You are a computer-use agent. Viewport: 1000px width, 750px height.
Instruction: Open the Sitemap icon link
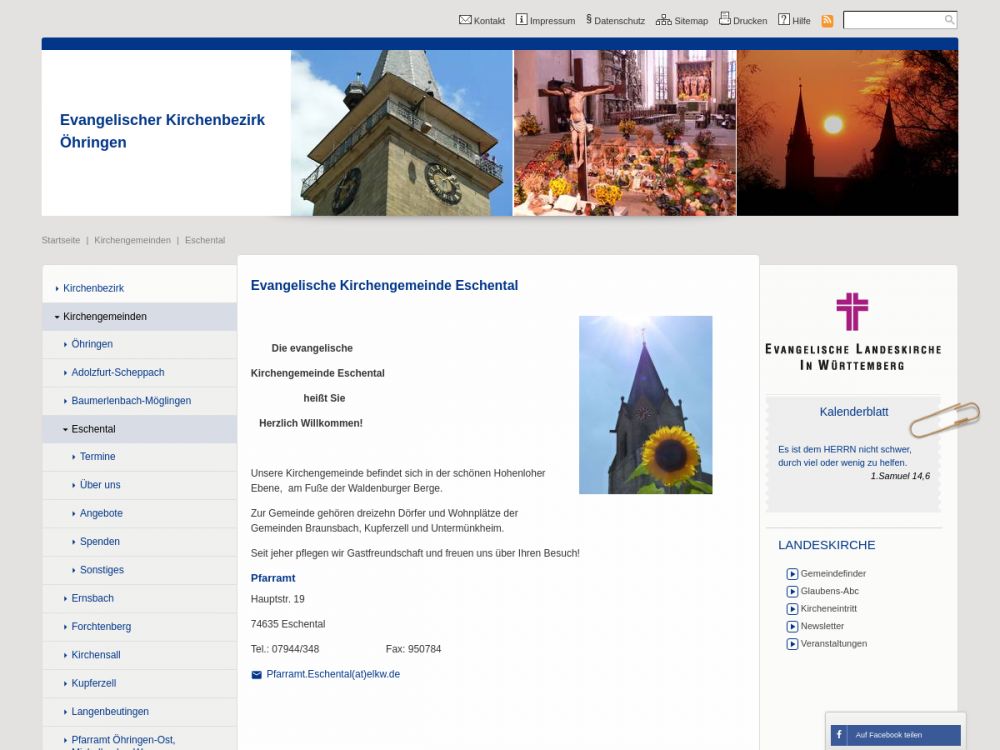663,20
